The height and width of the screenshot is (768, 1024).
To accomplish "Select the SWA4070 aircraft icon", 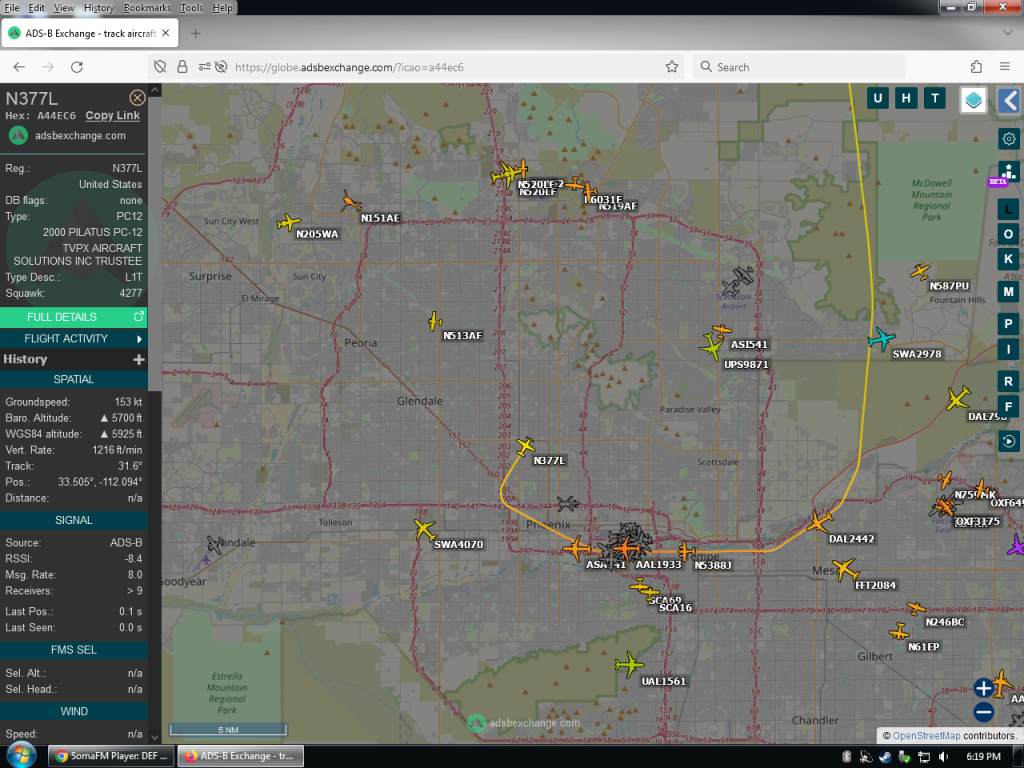I will coord(424,528).
